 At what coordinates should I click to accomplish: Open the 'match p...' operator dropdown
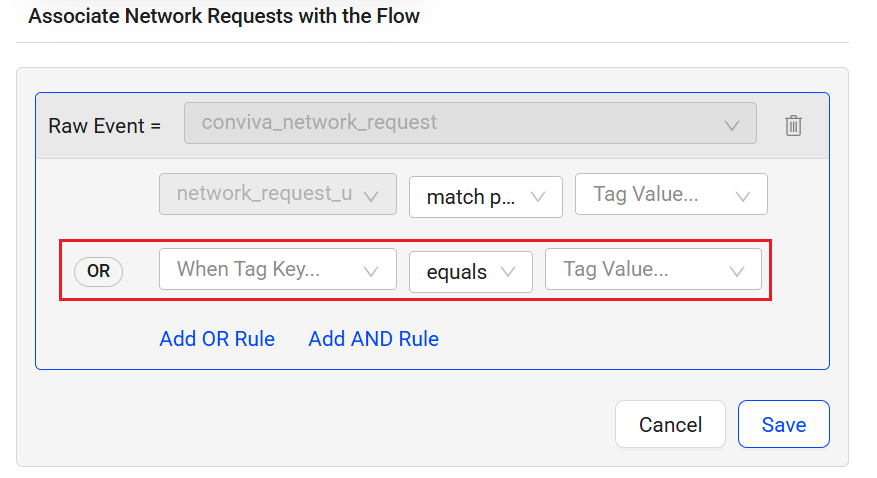[x=472, y=197]
